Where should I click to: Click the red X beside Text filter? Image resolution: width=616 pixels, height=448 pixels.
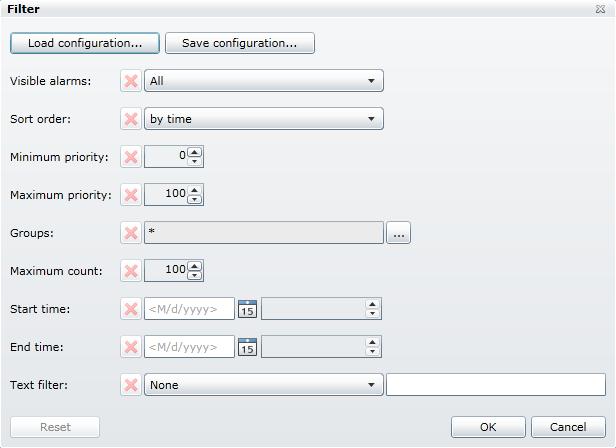click(x=130, y=385)
